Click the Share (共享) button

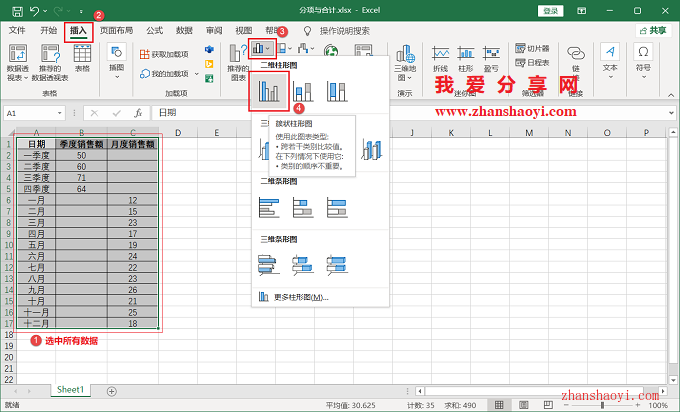653,30
